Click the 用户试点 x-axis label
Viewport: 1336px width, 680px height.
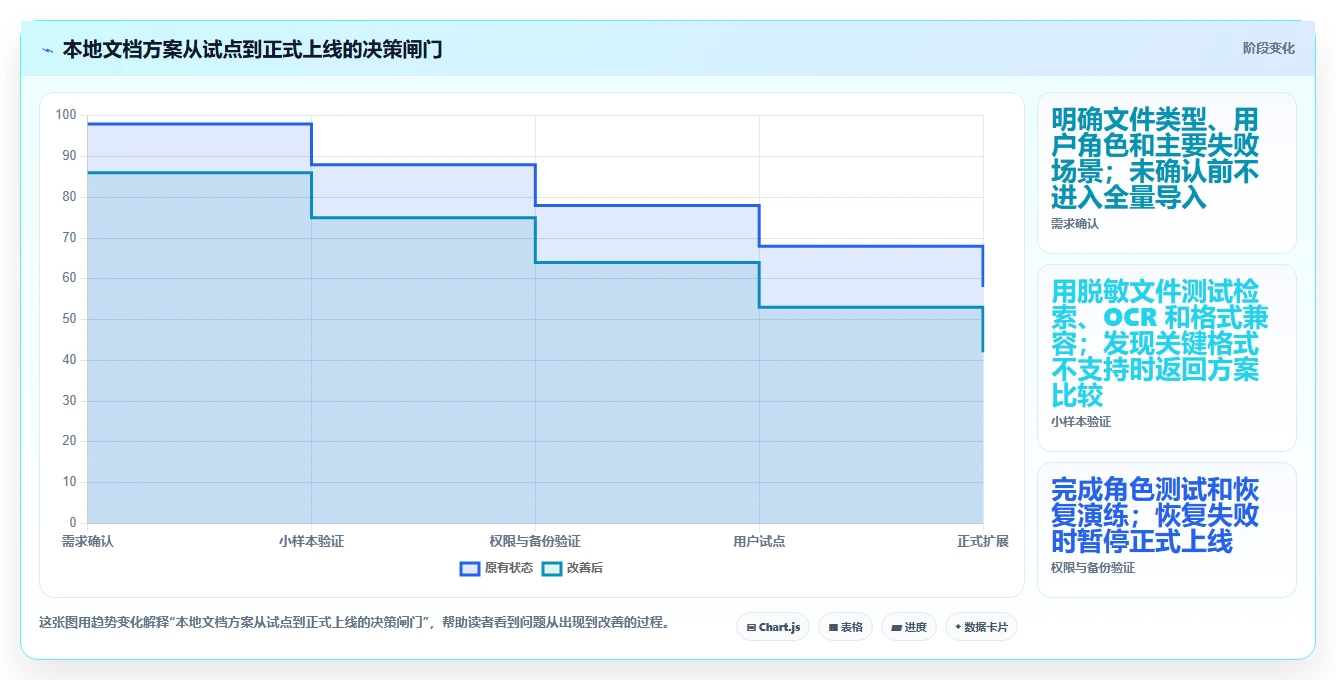point(759,541)
